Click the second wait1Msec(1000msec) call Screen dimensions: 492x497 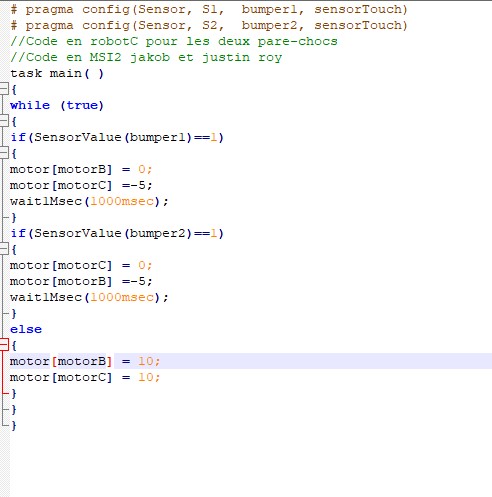[89, 297]
